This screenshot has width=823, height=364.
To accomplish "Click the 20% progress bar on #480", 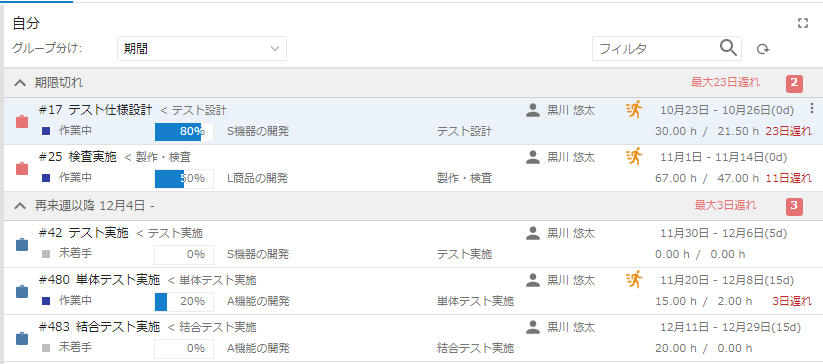I will (184, 302).
